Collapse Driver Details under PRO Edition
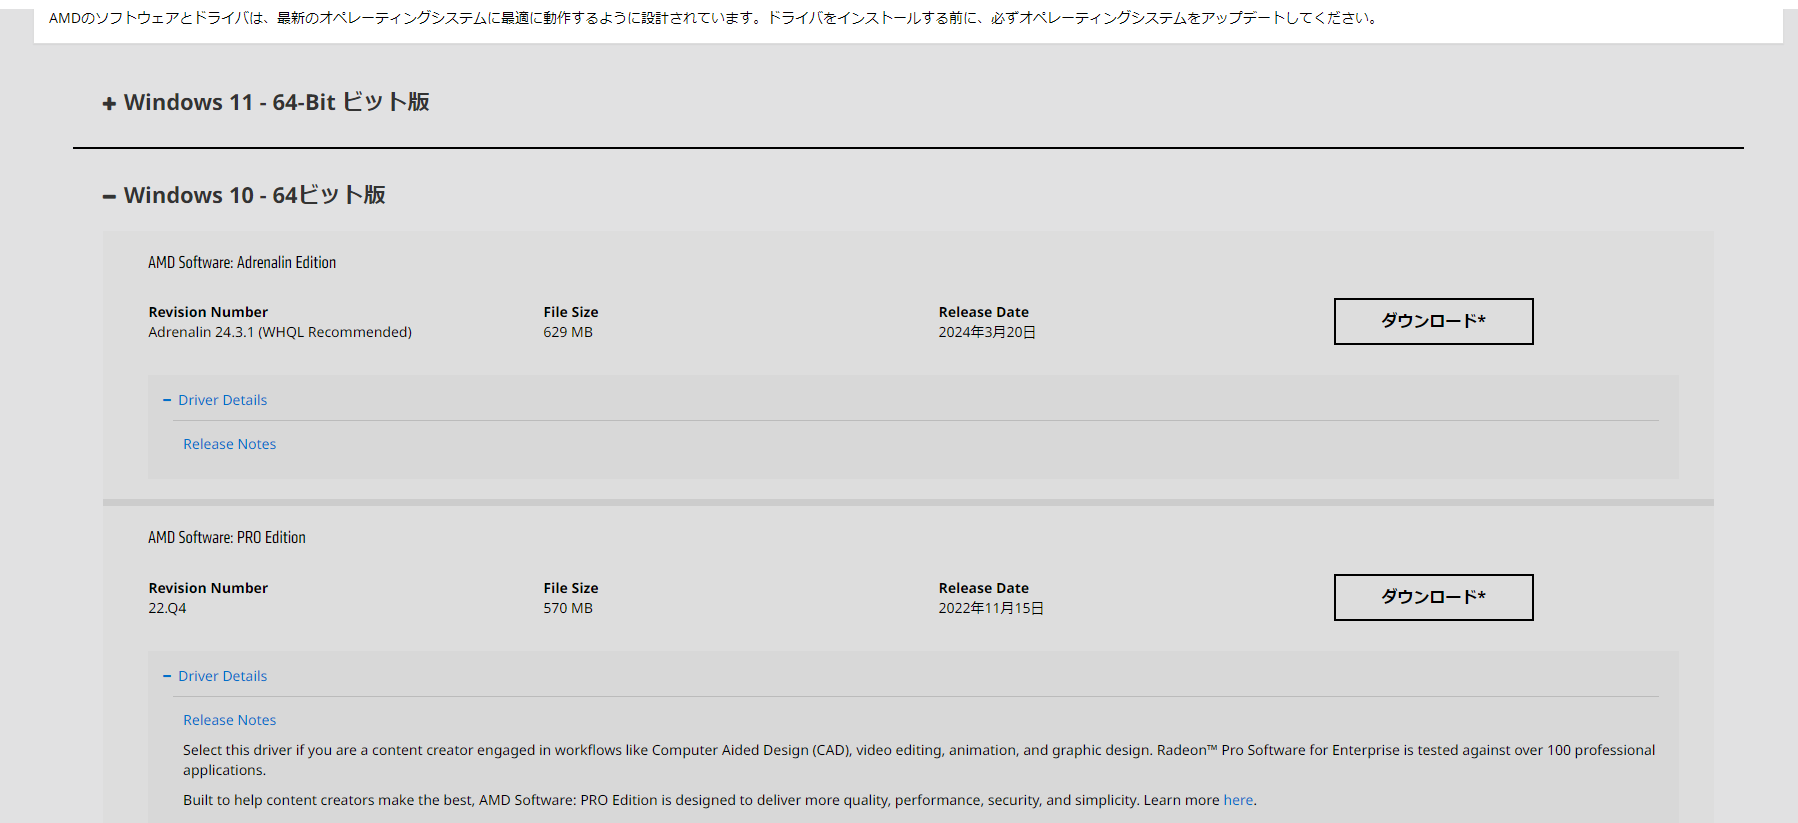 click(215, 676)
